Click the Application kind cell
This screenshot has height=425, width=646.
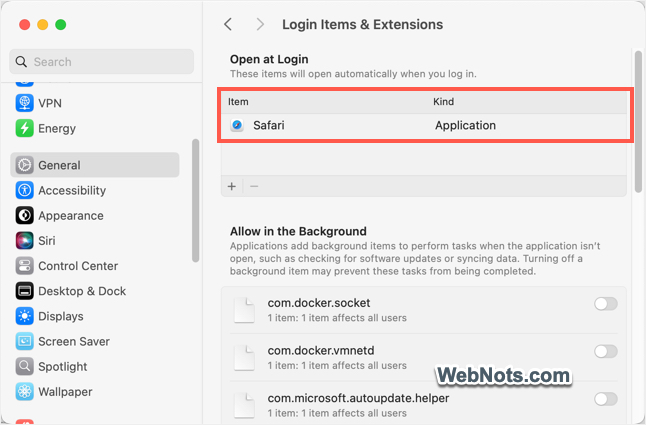click(465, 125)
